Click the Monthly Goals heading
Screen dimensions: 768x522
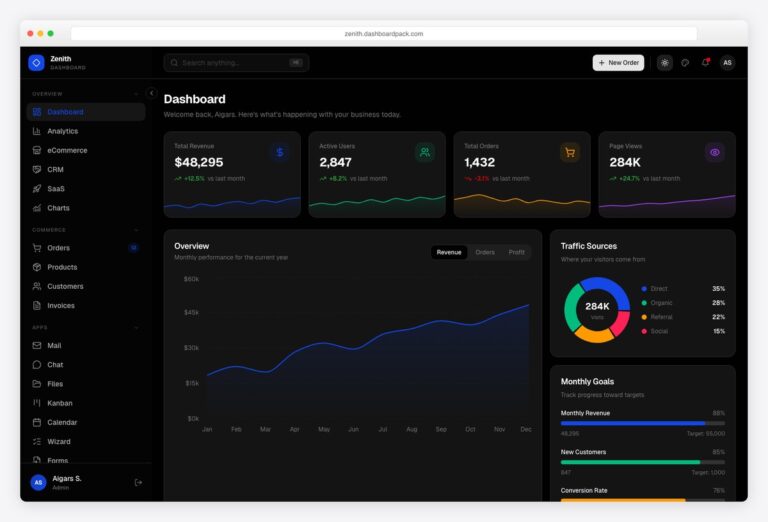coord(587,381)
